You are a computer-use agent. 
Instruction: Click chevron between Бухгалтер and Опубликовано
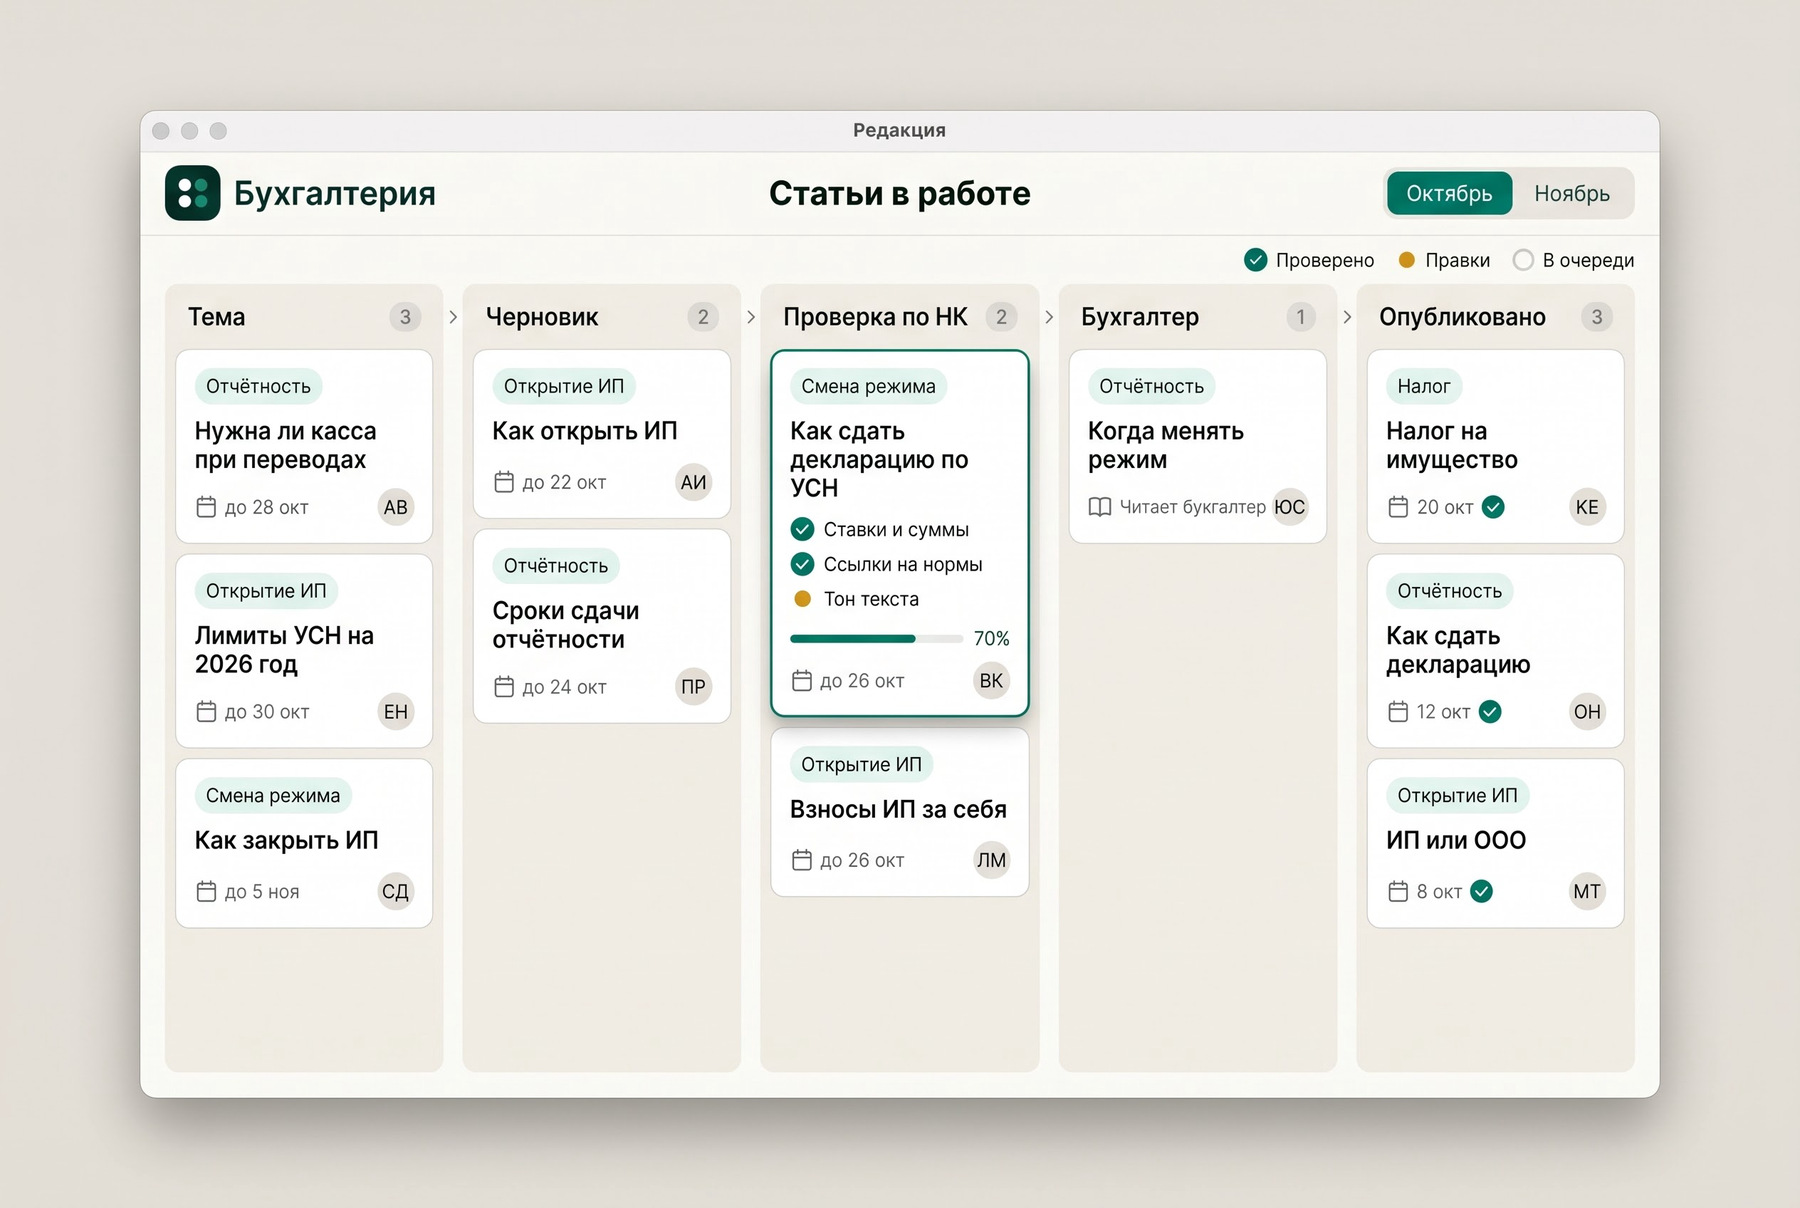pyautogui.click(x=1347, y=317)
